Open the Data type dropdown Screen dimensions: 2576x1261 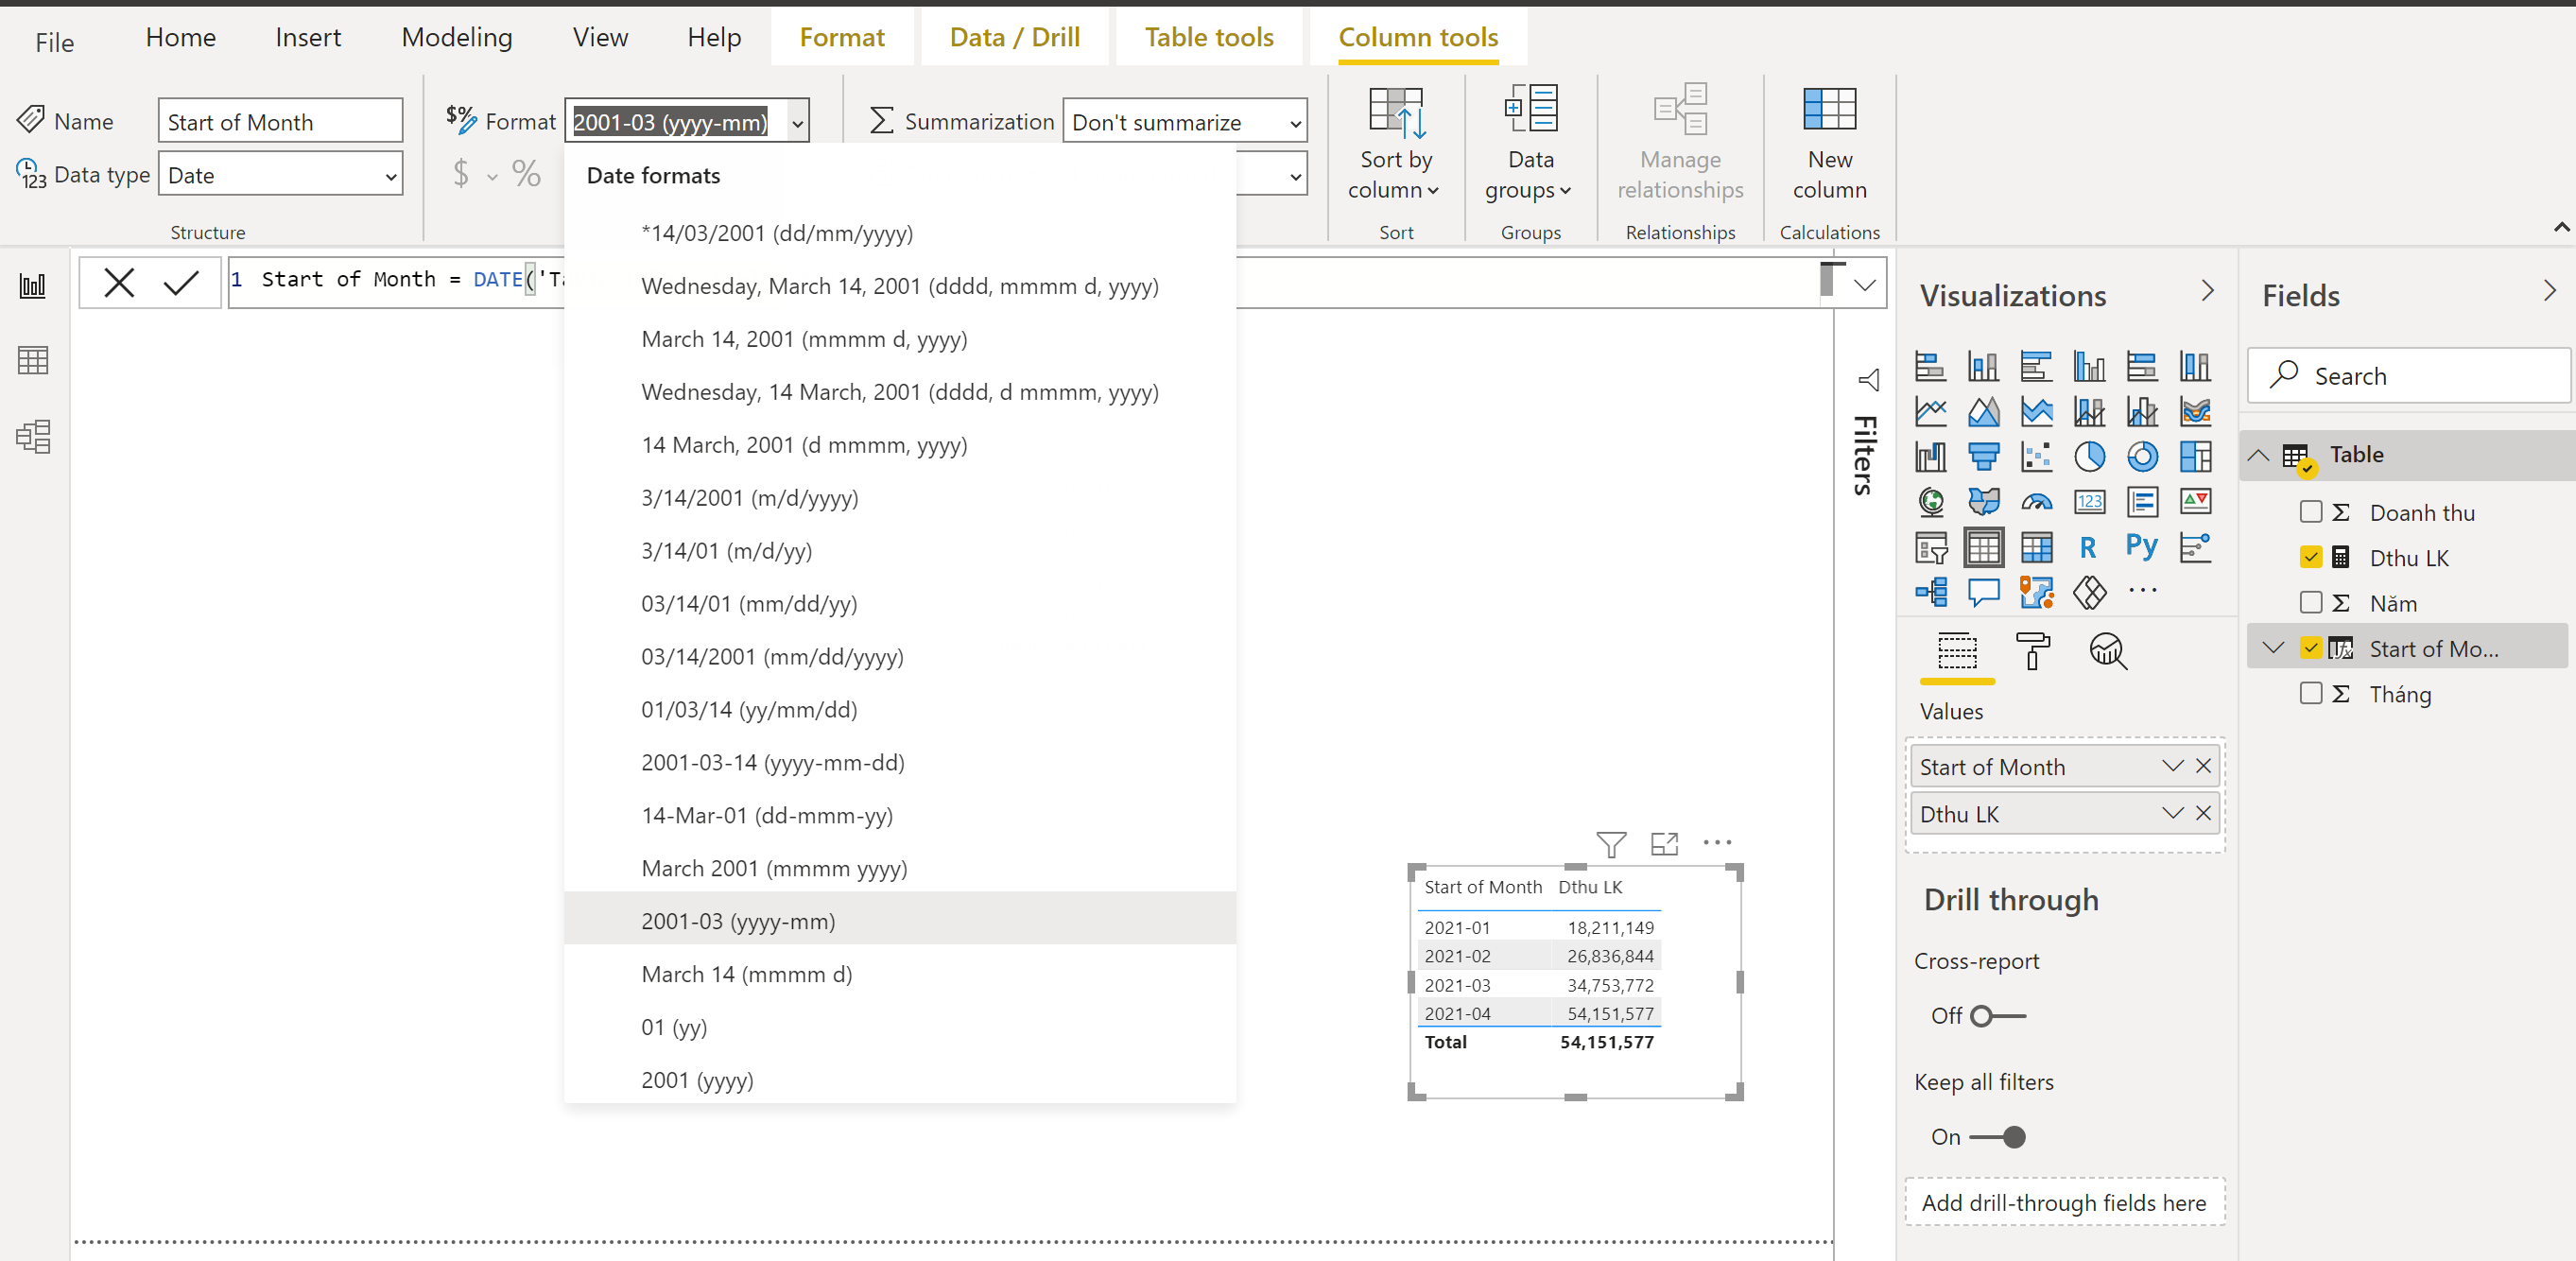point(280,175)
